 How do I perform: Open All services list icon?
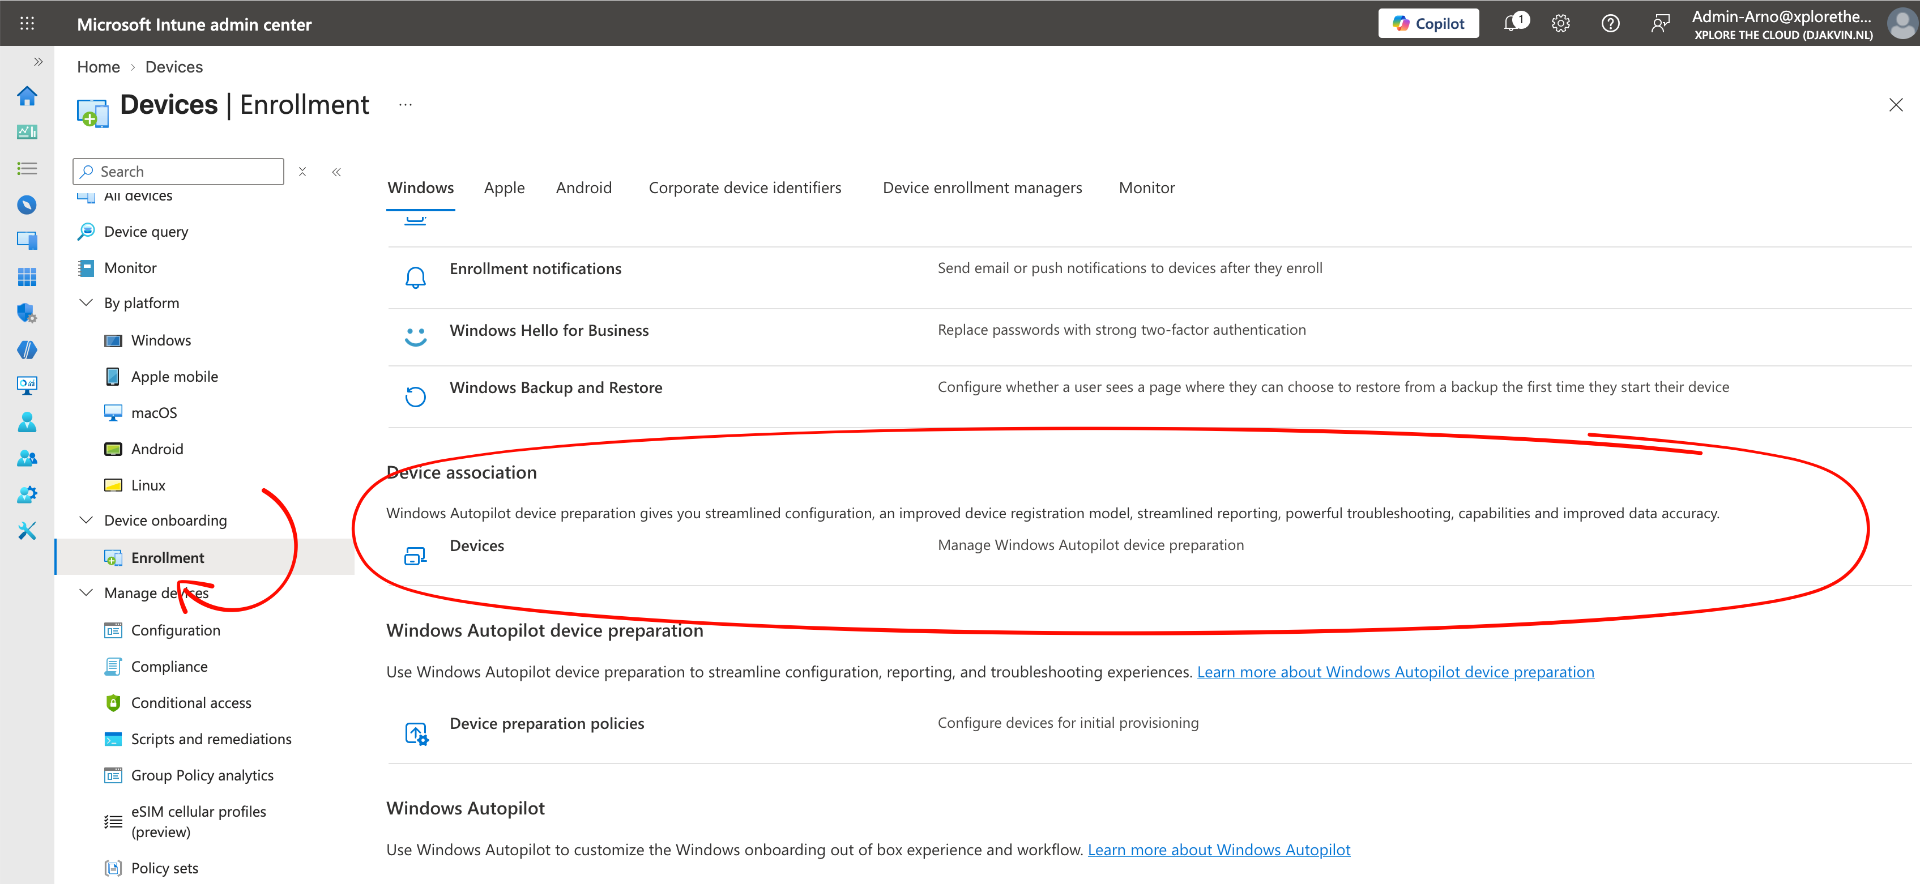click(27, 168)
